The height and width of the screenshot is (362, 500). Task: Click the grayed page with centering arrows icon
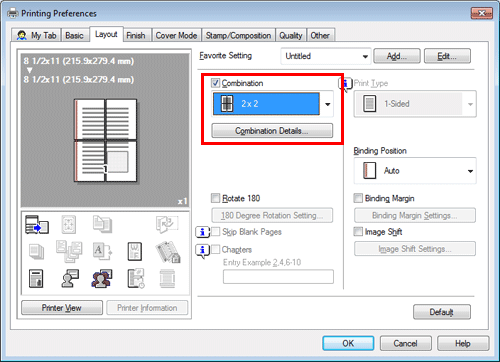(x=69, y=224)
